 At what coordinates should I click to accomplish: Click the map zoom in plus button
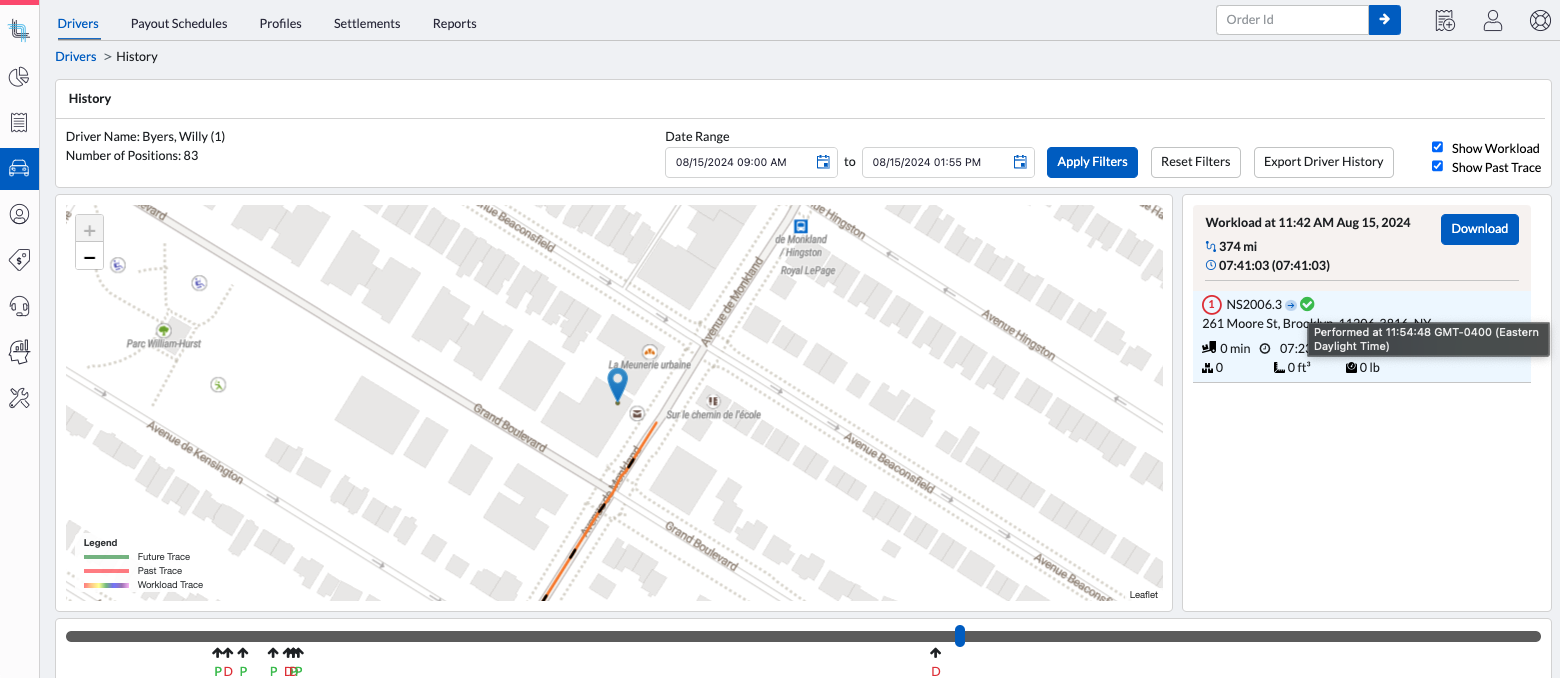tap(89, 230)
